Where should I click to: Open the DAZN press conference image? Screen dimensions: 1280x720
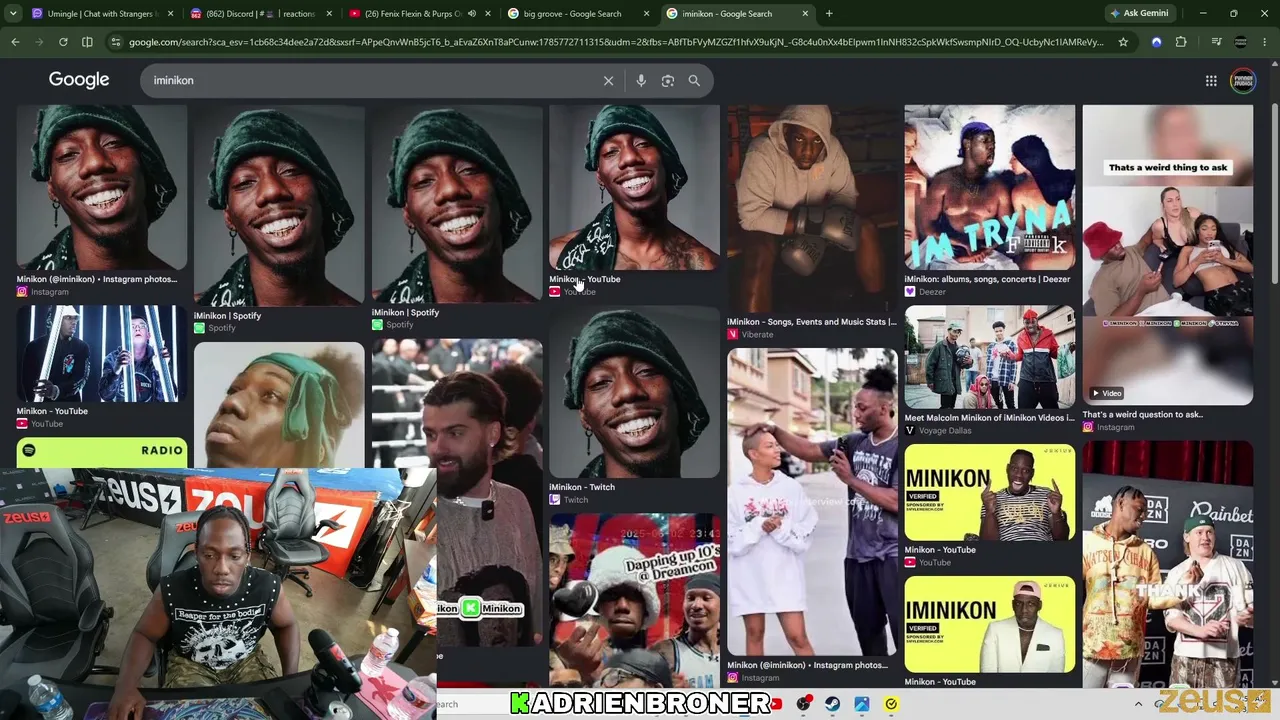(x=1168, y=565)
